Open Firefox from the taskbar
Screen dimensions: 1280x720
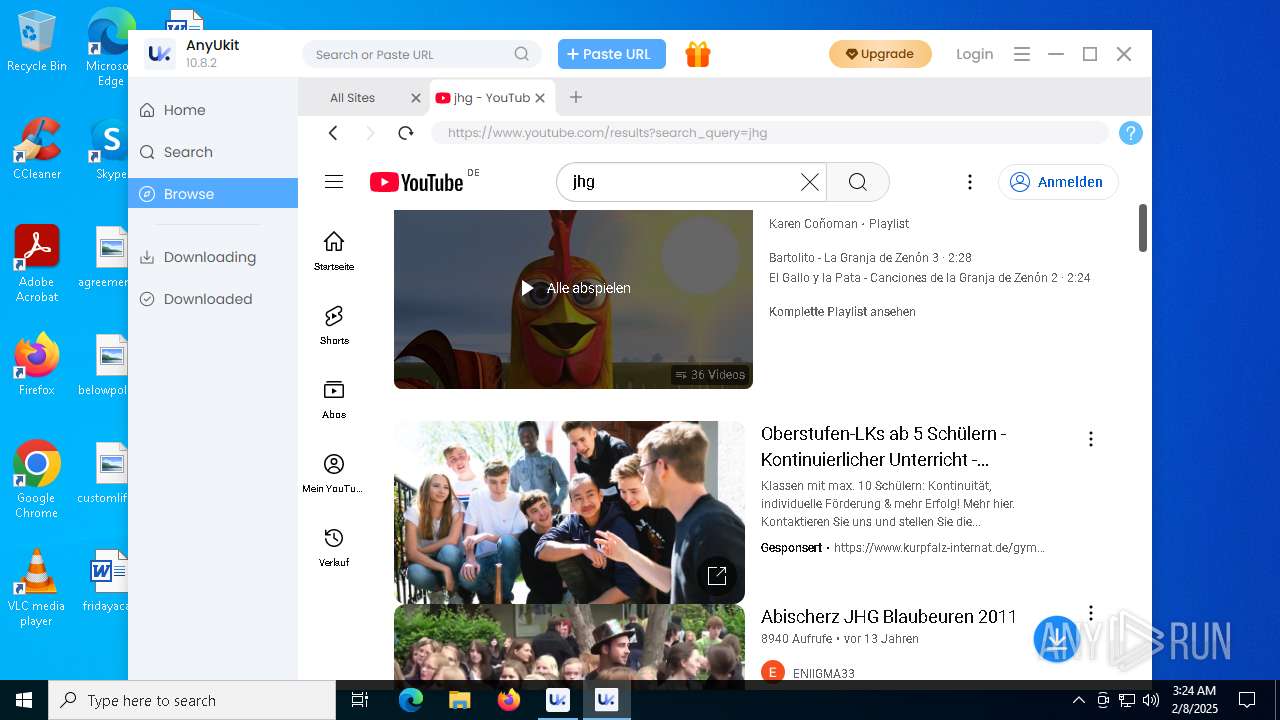(509, 700)
